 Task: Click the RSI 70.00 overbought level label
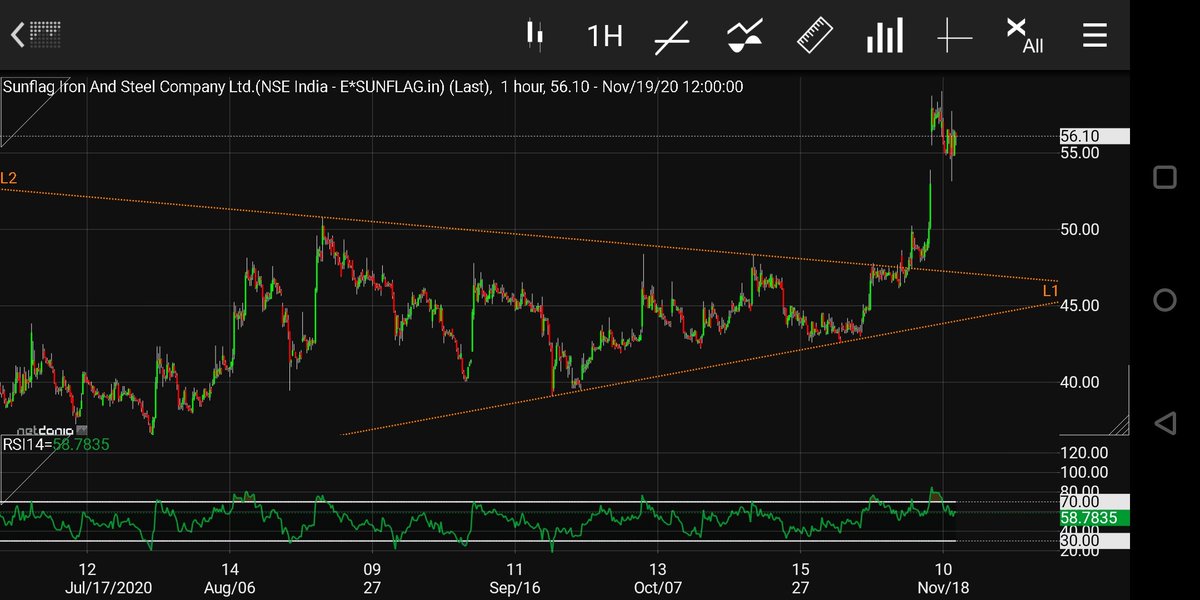(1094, 501)
